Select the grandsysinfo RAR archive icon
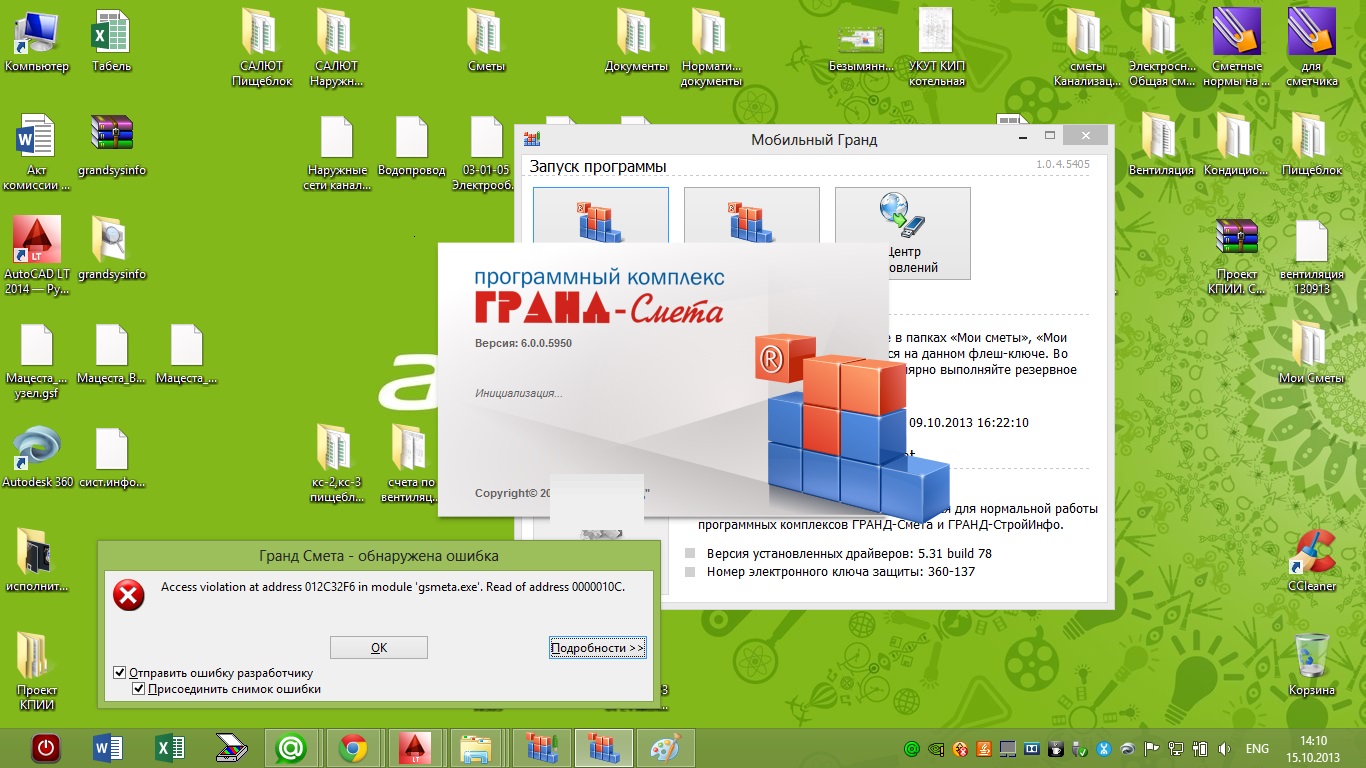The height and width of the screenshot is (768, 1366). (x=111, y=146)
